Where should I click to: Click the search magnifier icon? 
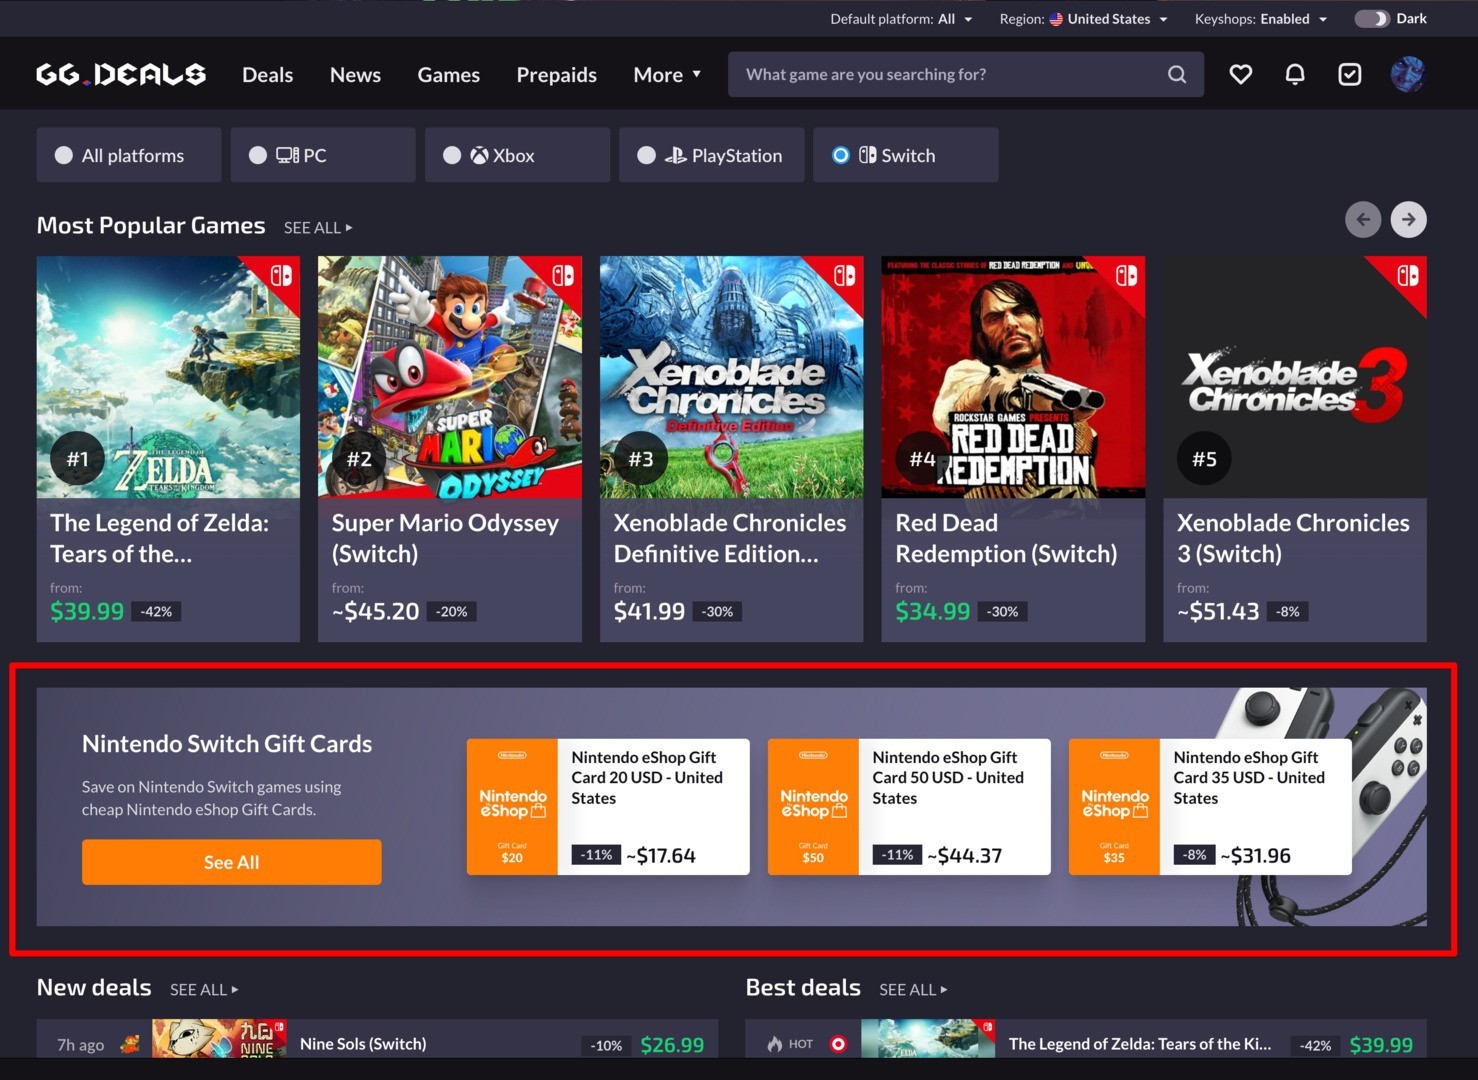coord(1177,74)
